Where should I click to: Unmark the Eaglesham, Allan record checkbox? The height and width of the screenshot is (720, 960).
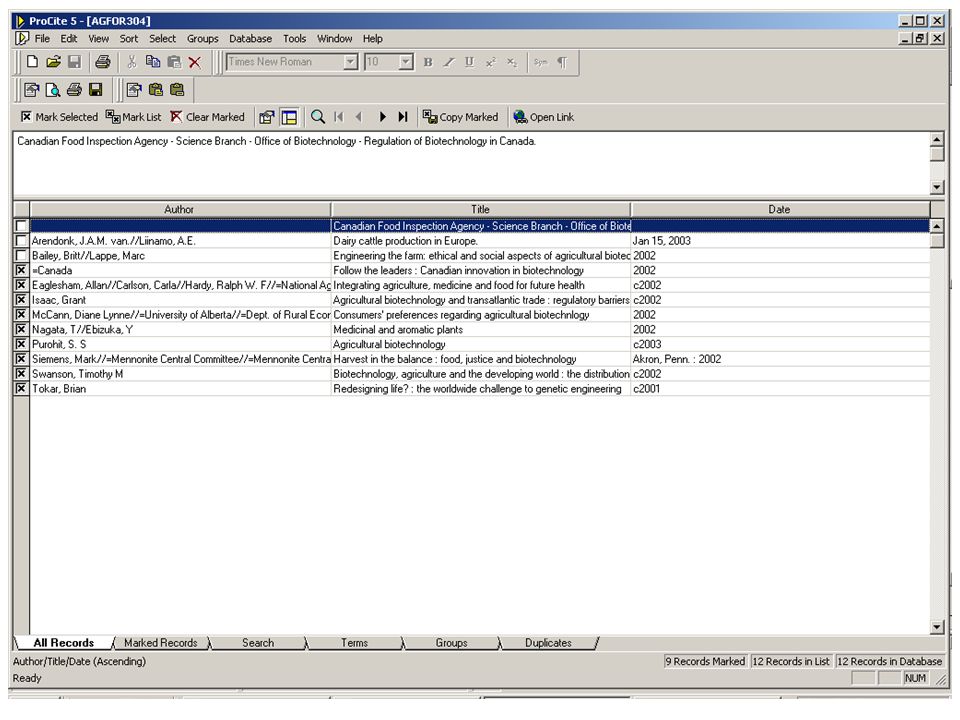(21, 285)
